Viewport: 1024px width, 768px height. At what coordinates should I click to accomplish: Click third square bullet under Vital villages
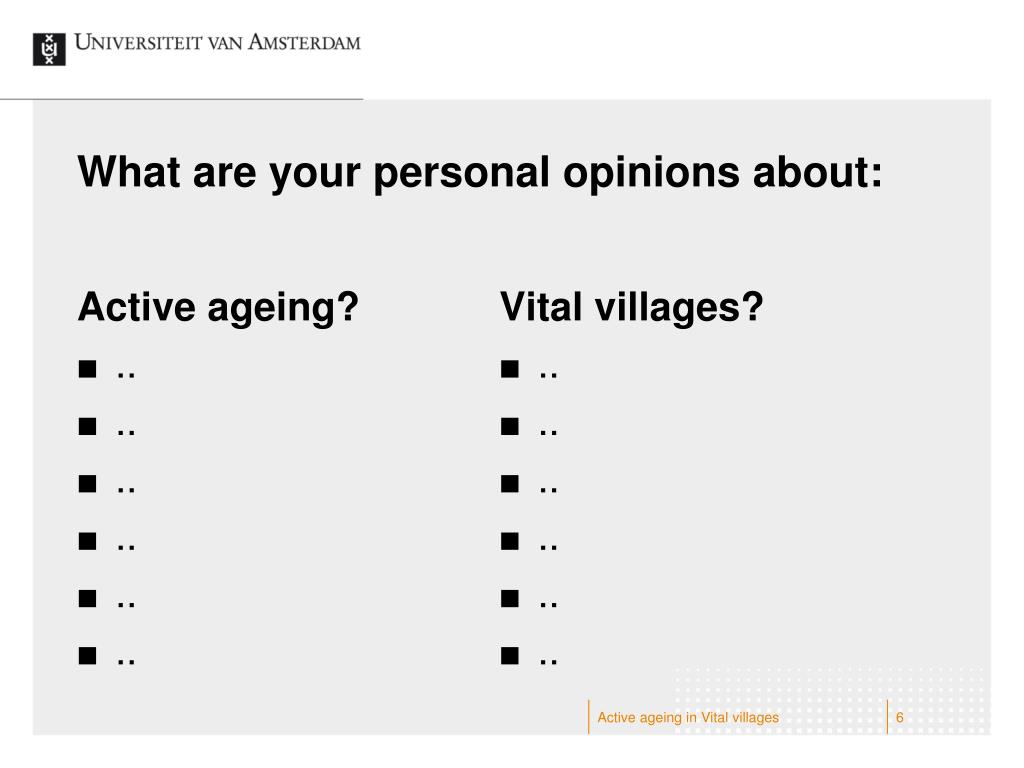(x=510, y=484)
